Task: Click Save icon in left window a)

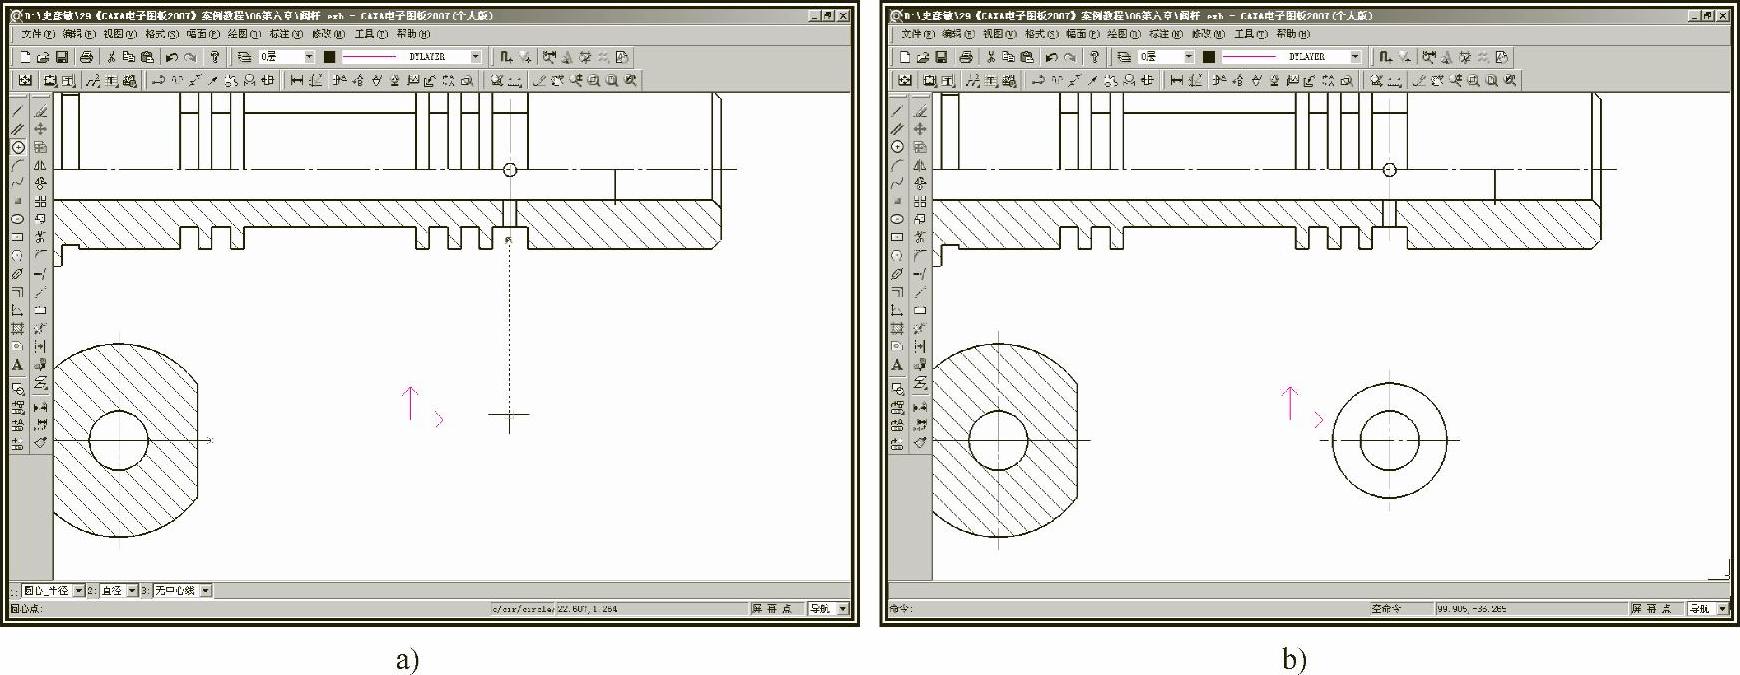Action: click(61, 57)
